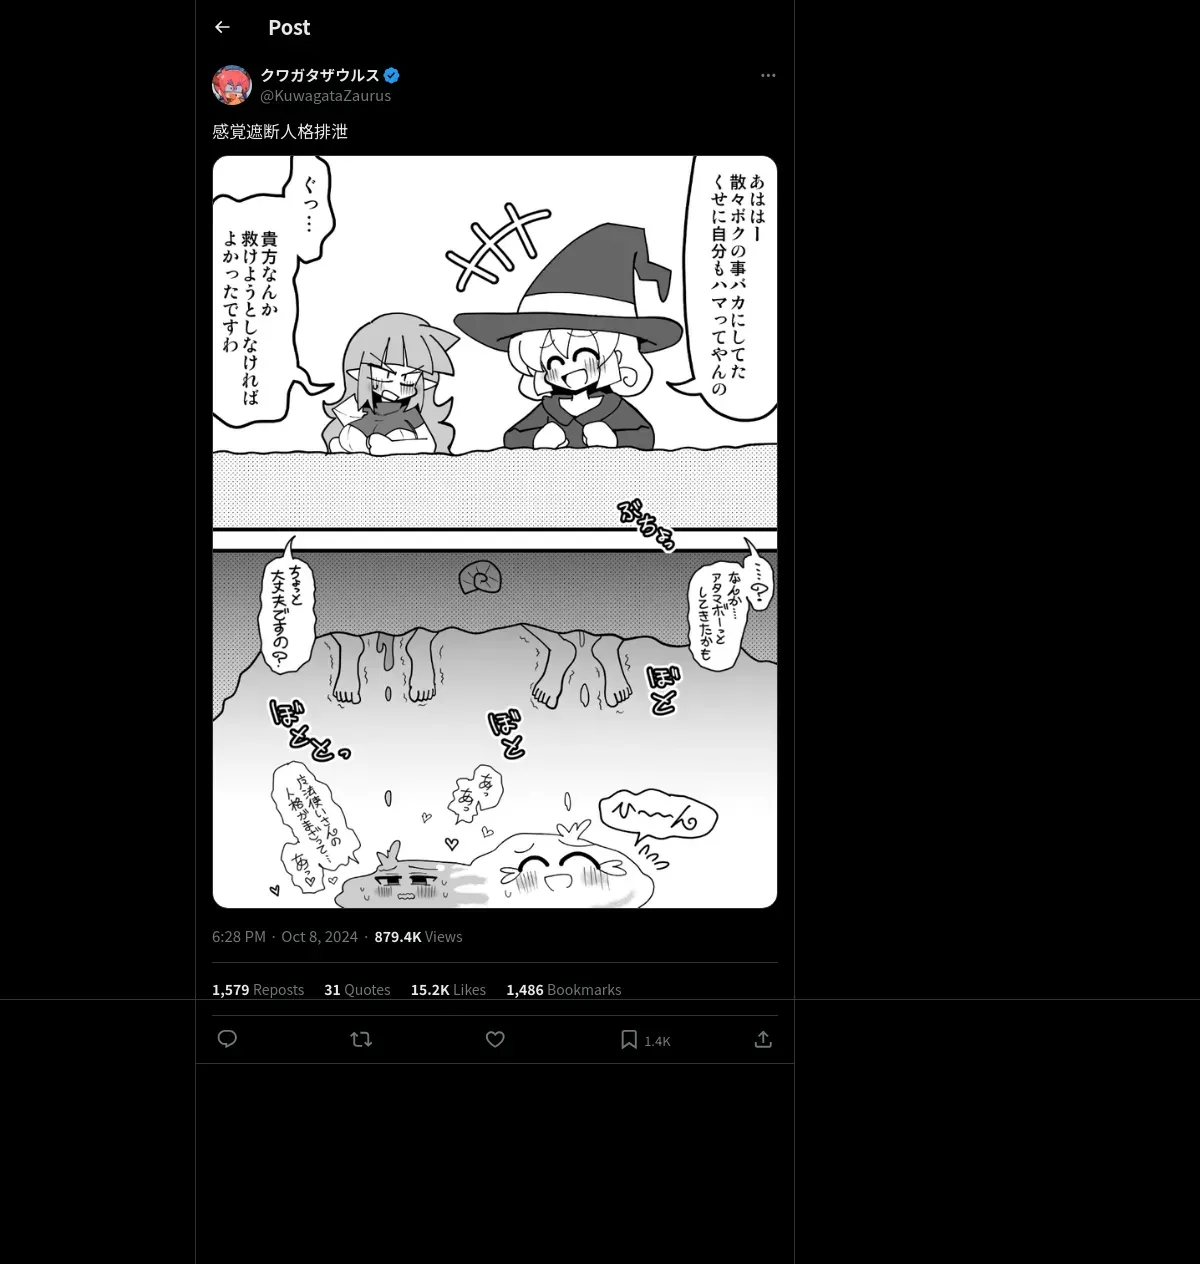The image size is (1200, 1264).
Task: Go back using the arrow icon
Action: click(222, 27)
